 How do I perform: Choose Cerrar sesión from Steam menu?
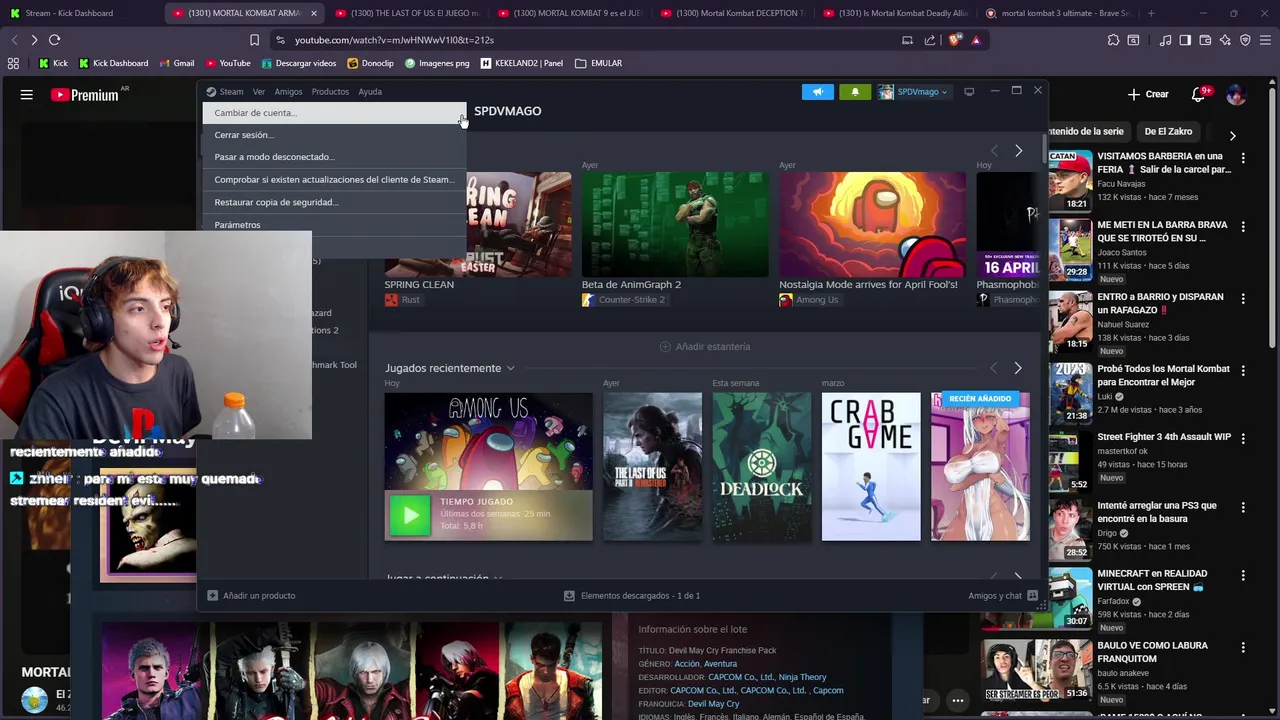[x=334, y=135]
